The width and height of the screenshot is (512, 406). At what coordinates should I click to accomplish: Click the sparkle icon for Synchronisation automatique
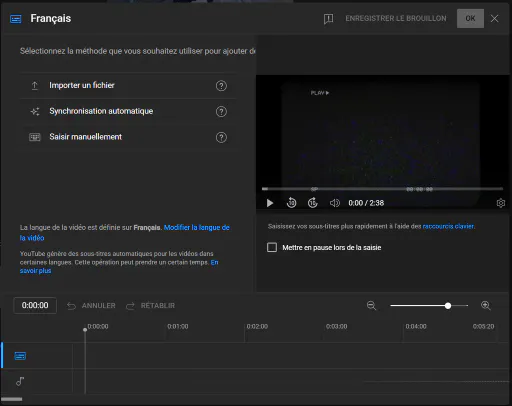[35, 111]
